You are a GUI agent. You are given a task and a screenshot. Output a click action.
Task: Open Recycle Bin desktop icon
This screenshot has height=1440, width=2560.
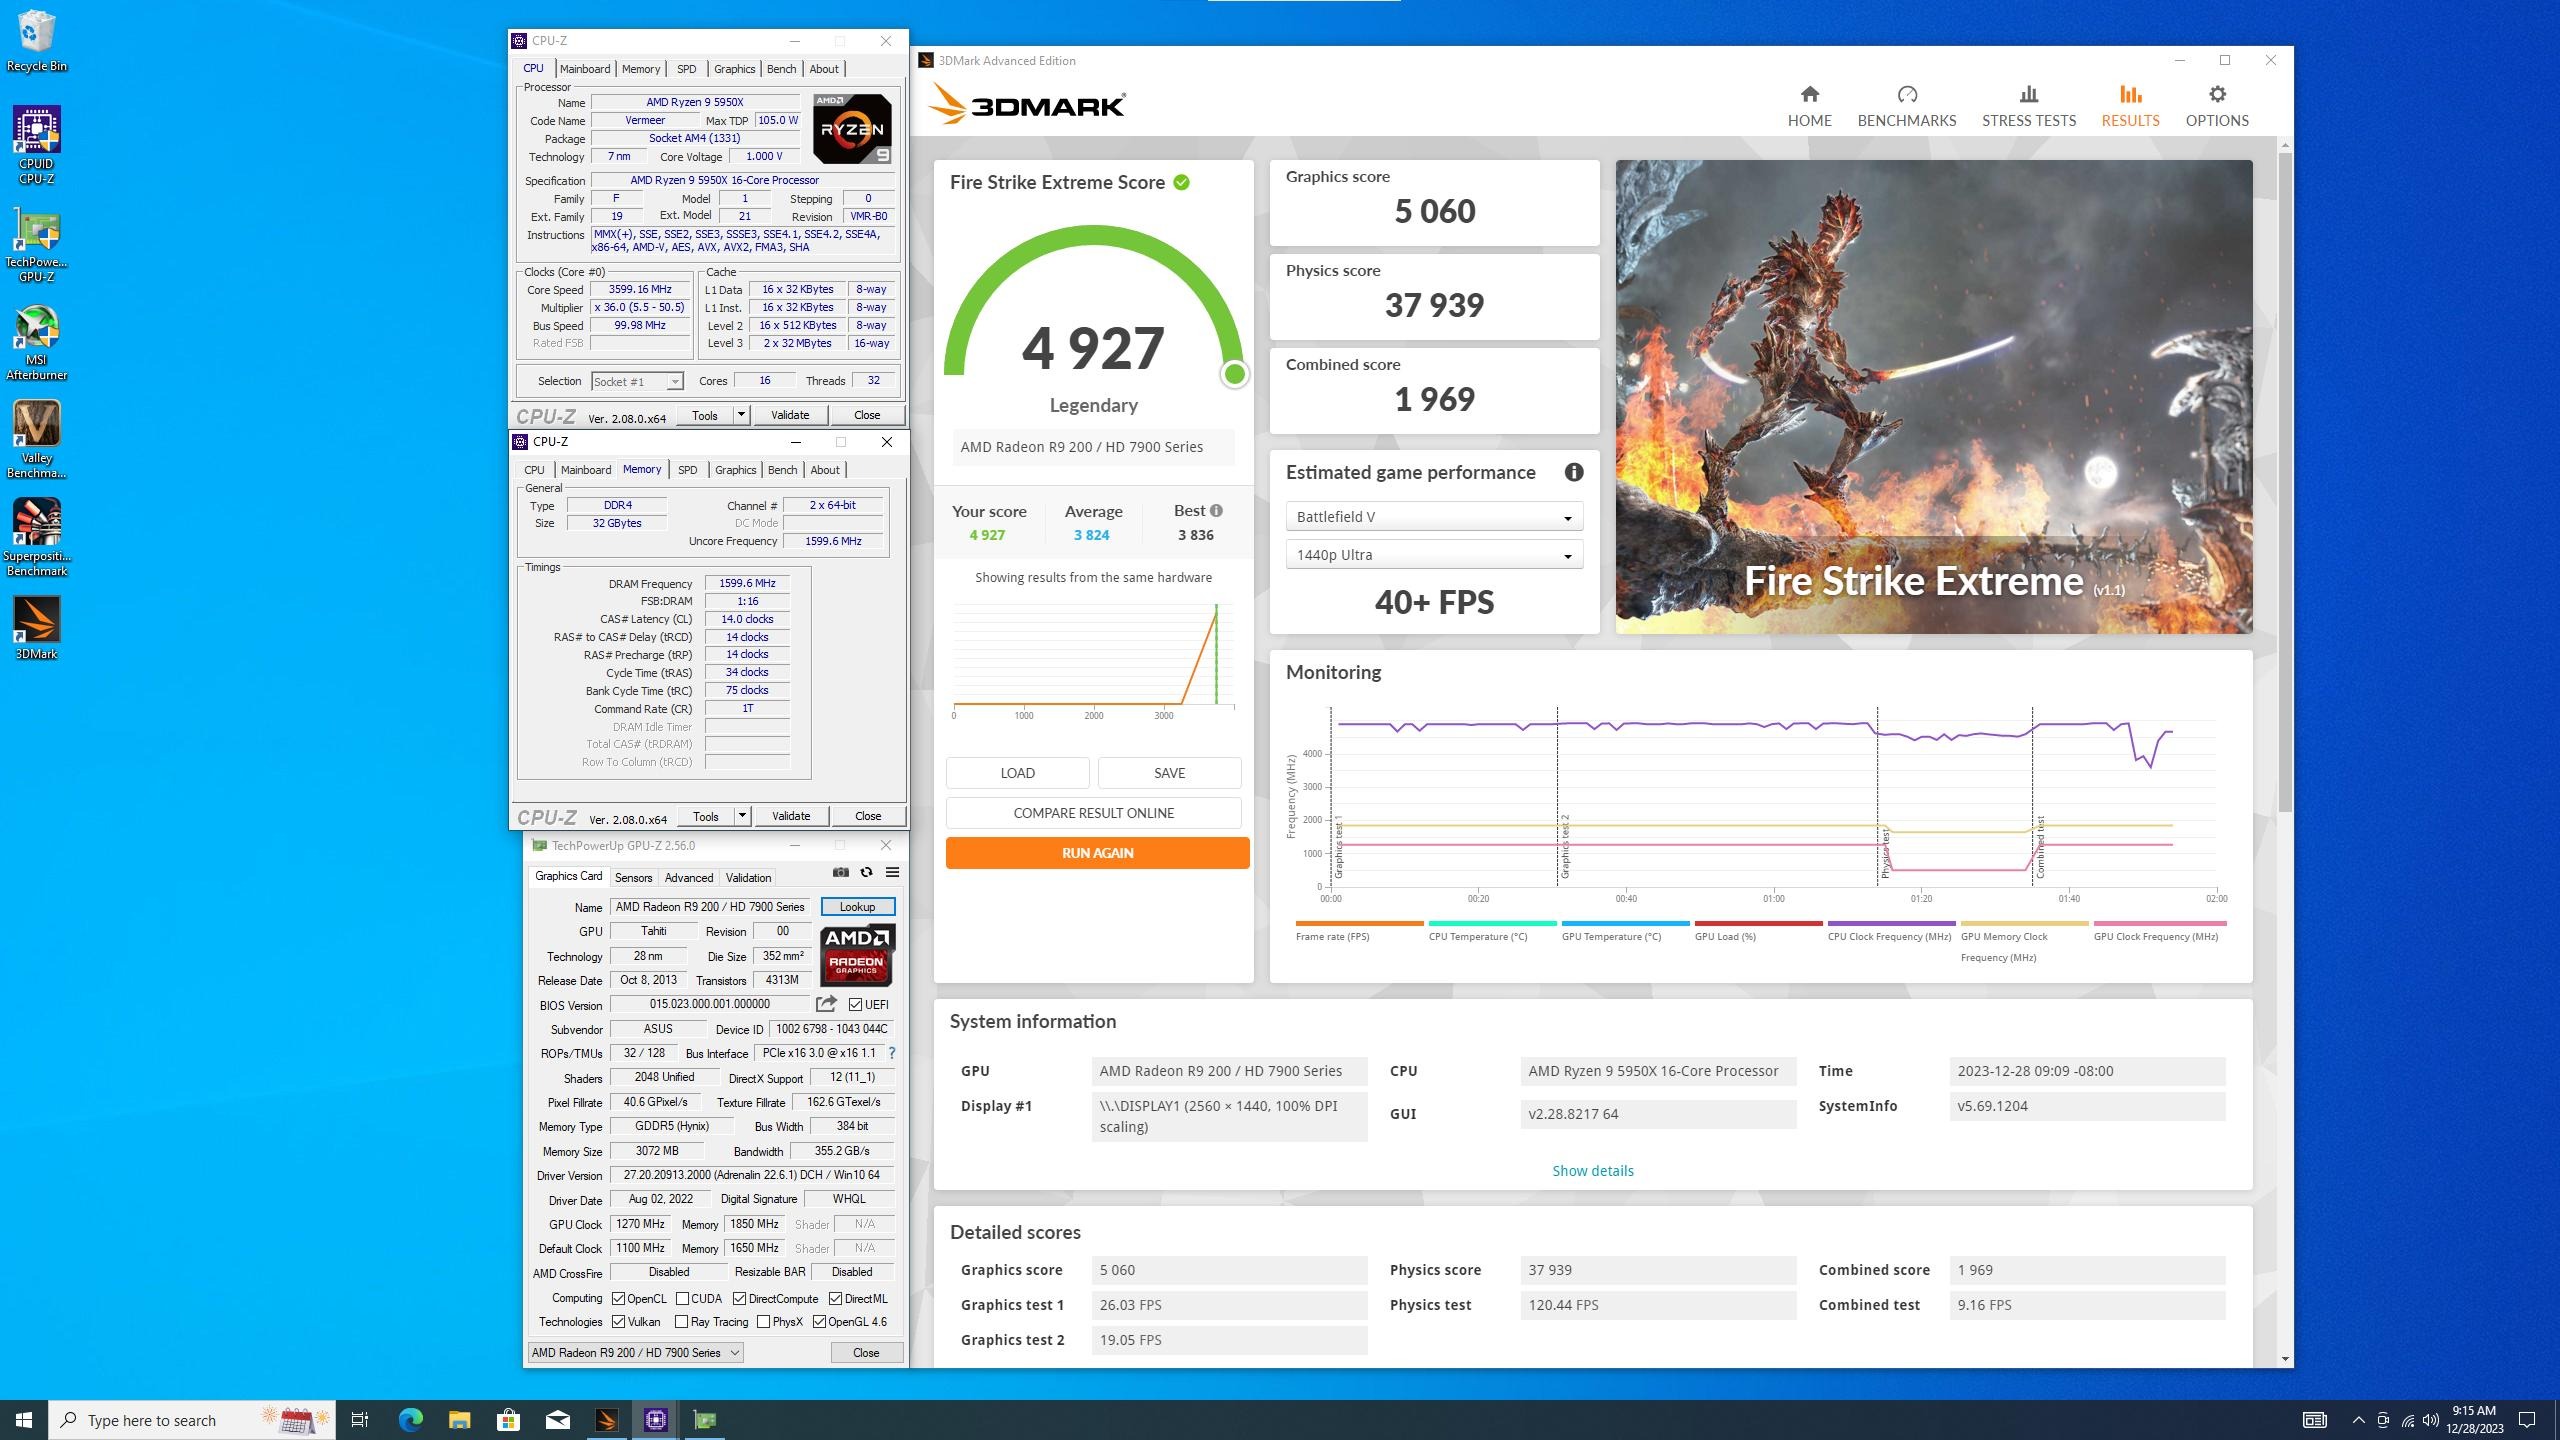click(37, 41)
